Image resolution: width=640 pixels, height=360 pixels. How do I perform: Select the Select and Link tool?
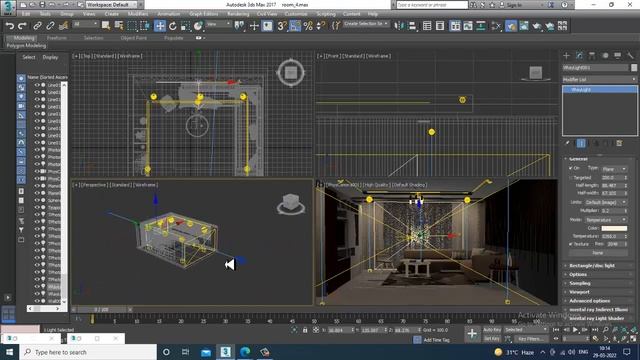pos(37,26)
